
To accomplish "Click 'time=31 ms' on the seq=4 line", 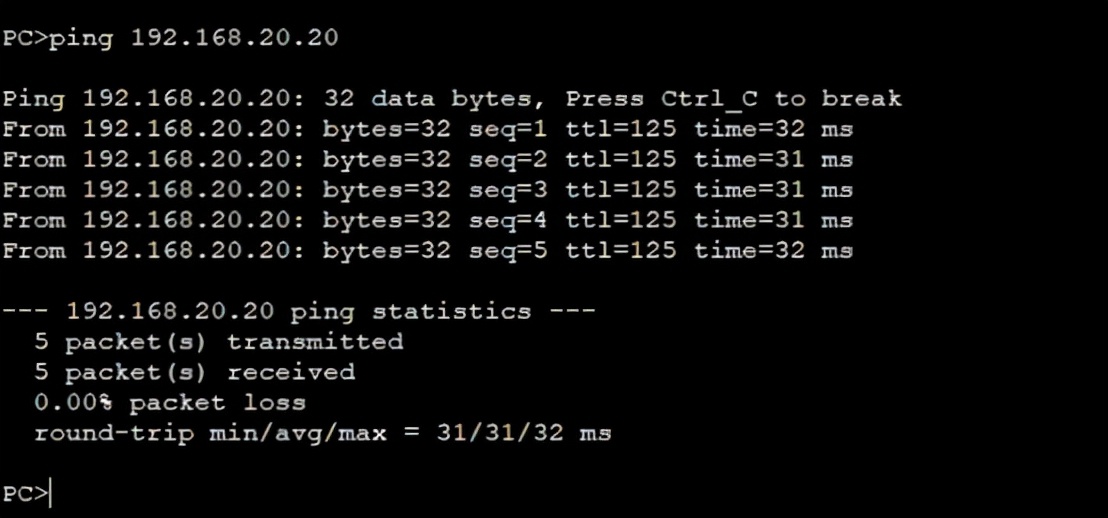I will pyautogui.click(x=774, y=220).
